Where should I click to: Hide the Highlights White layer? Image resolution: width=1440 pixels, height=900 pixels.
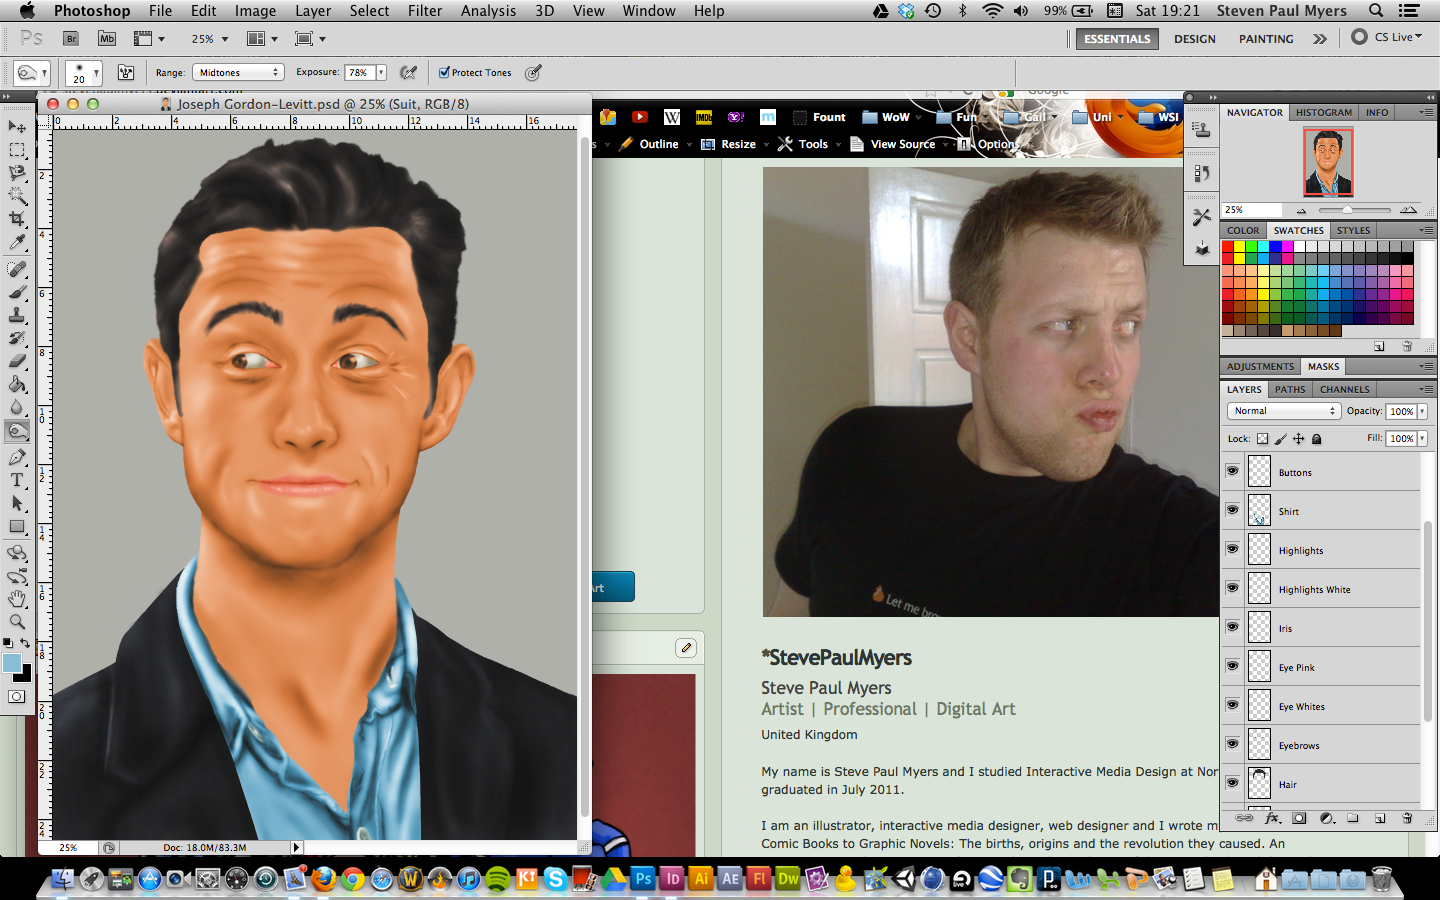coord(1232,588)
